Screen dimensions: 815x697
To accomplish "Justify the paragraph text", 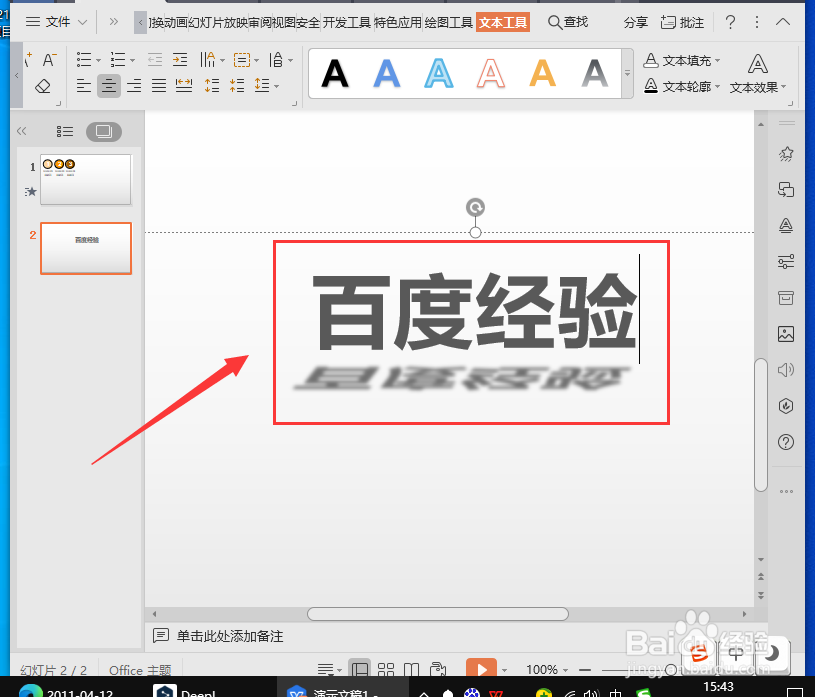I will pyautogui.click(x=159, y=85).
